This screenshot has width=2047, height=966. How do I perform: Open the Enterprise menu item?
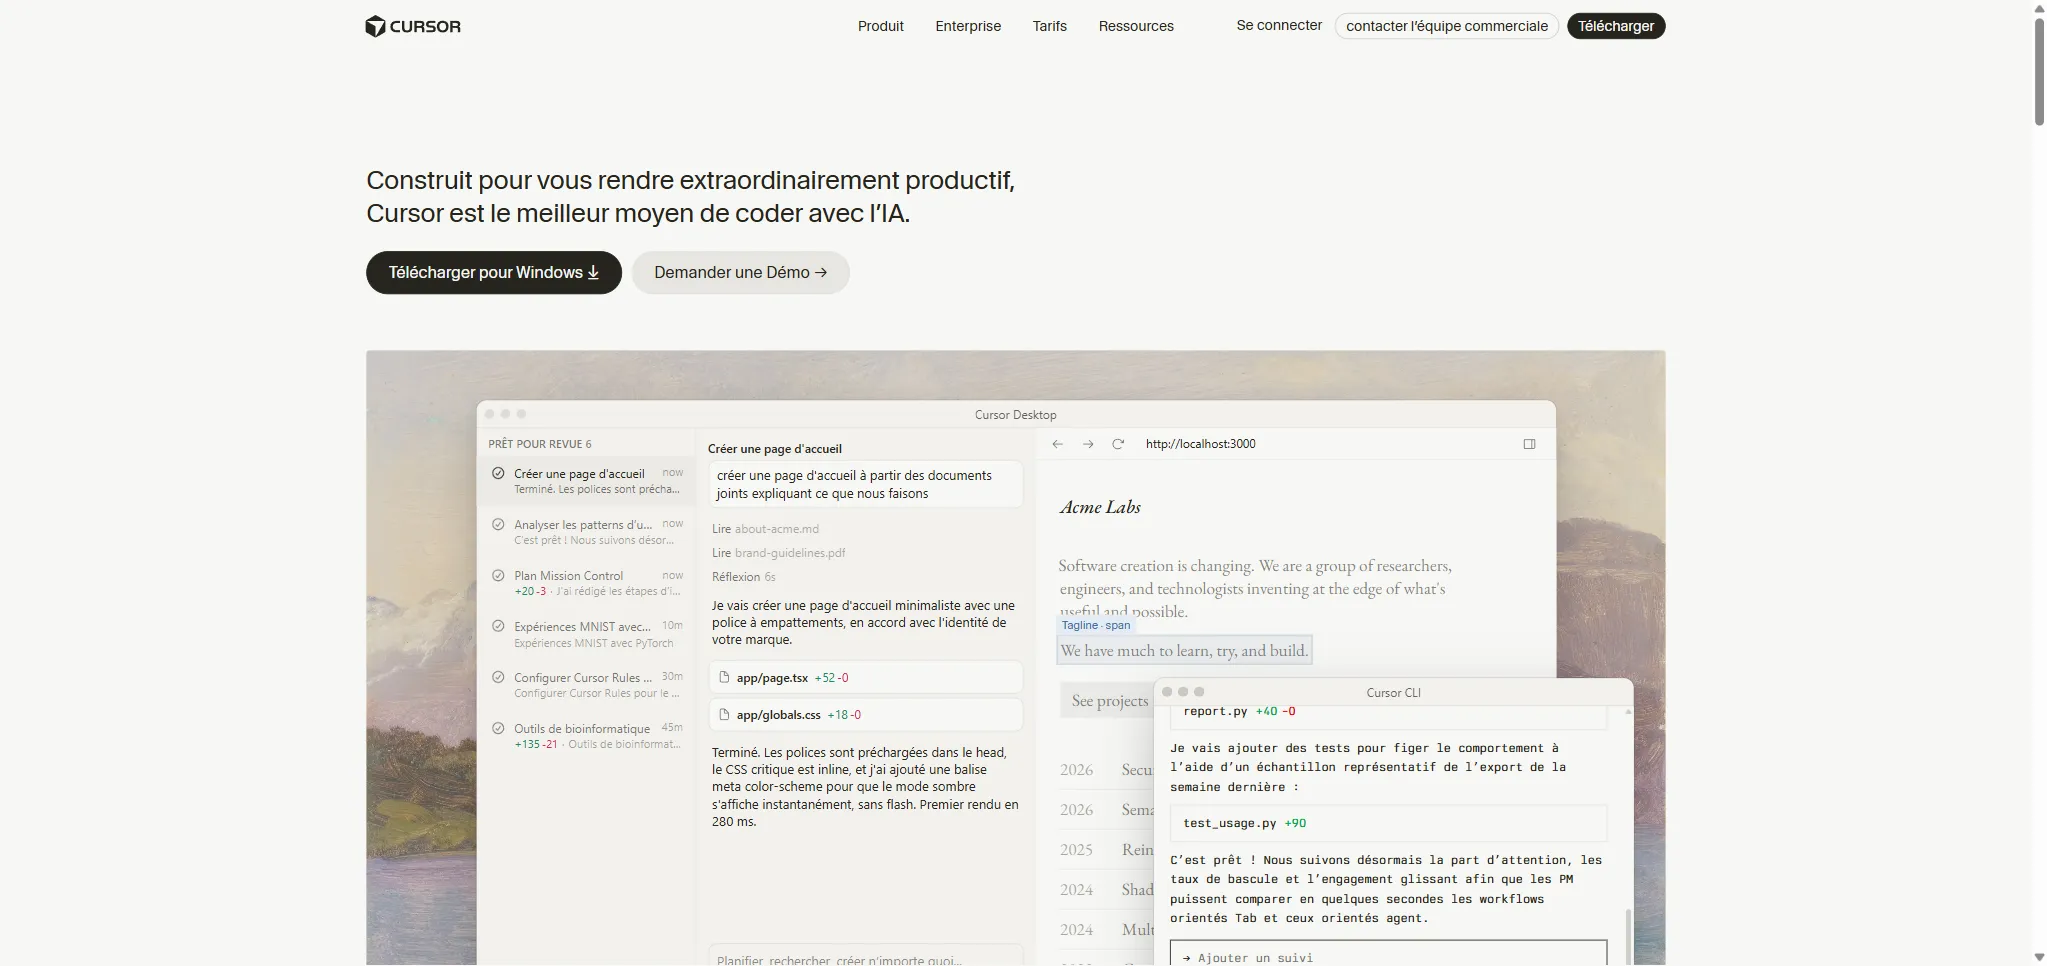(968, 26)
